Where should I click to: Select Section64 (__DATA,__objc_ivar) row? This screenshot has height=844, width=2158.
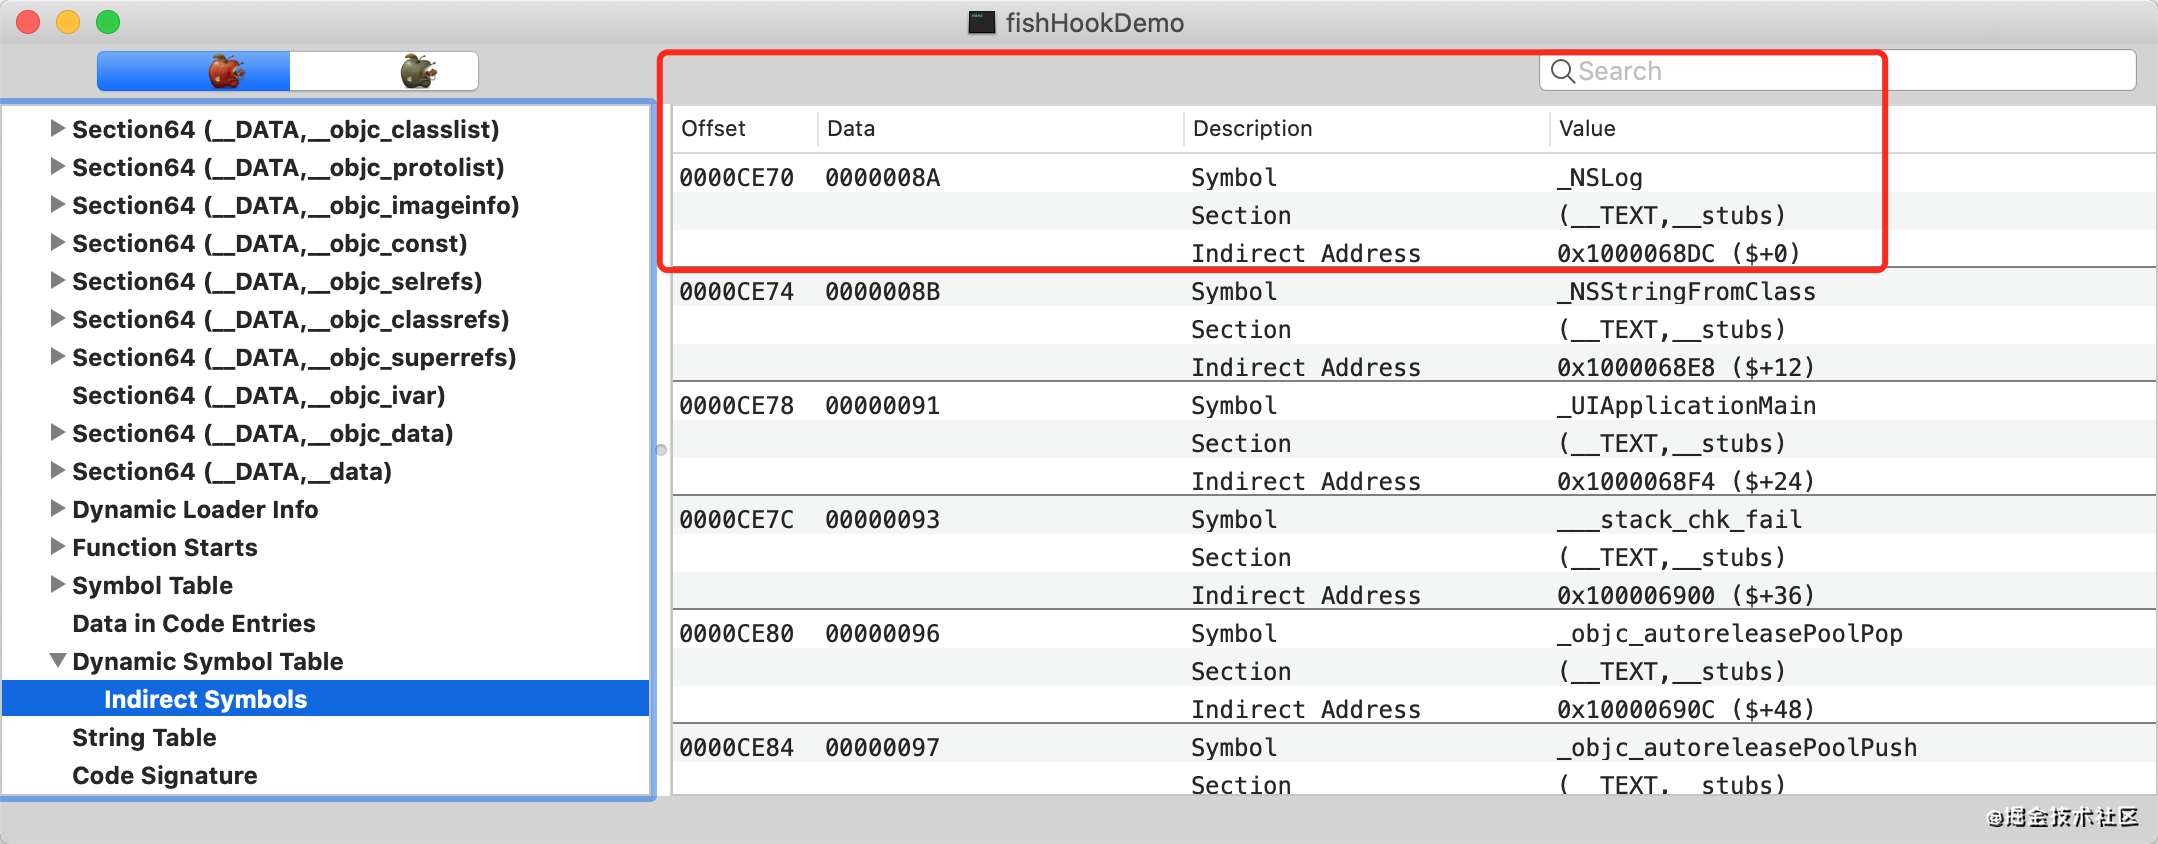(x=326, y=396)
